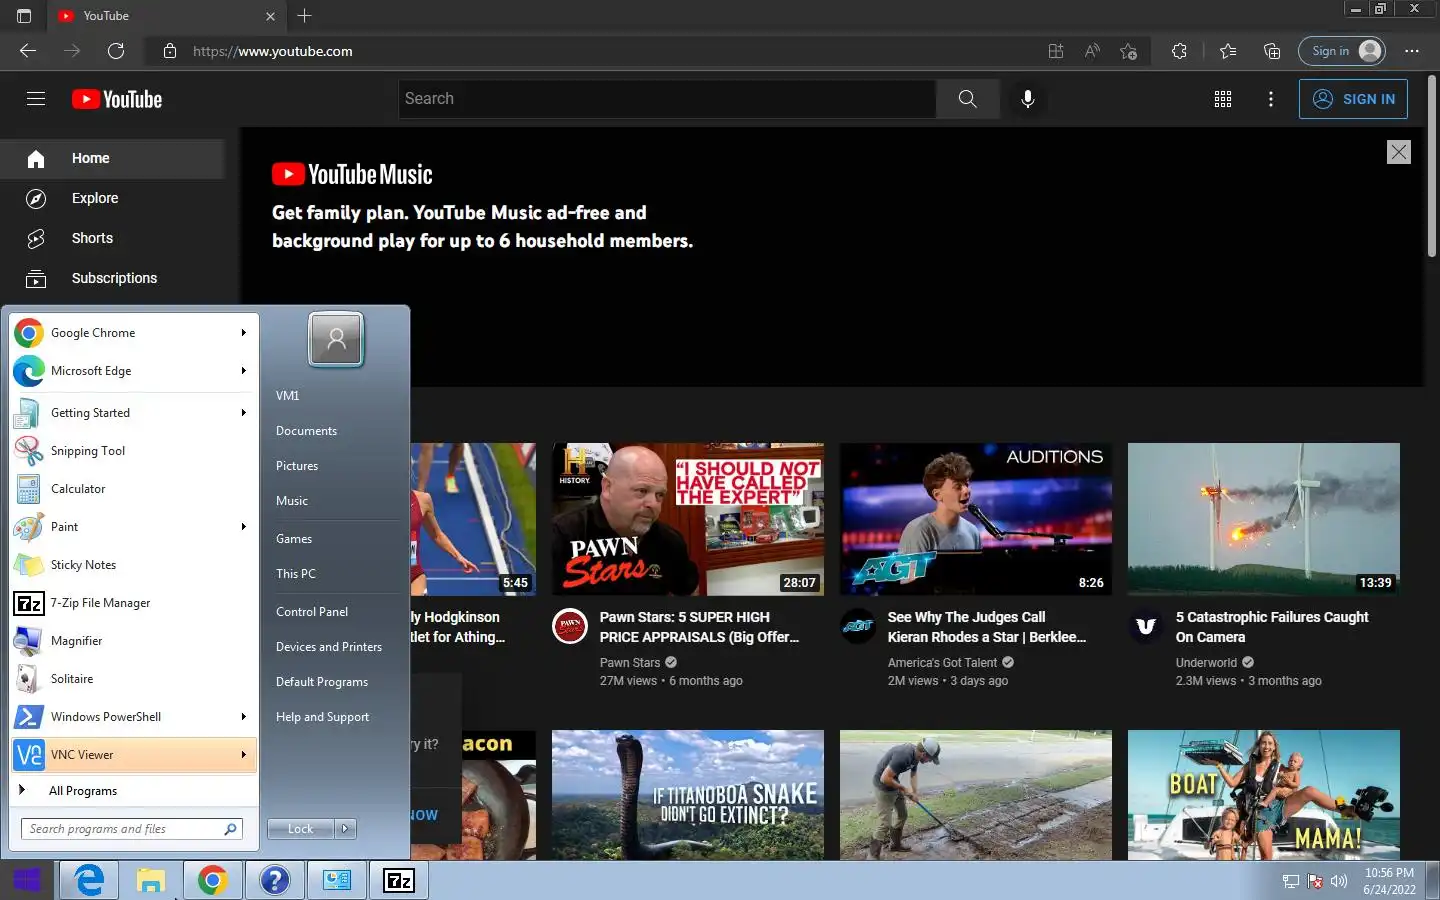
Task: Click Underworld channel avatar
Action: [1146, 626]
